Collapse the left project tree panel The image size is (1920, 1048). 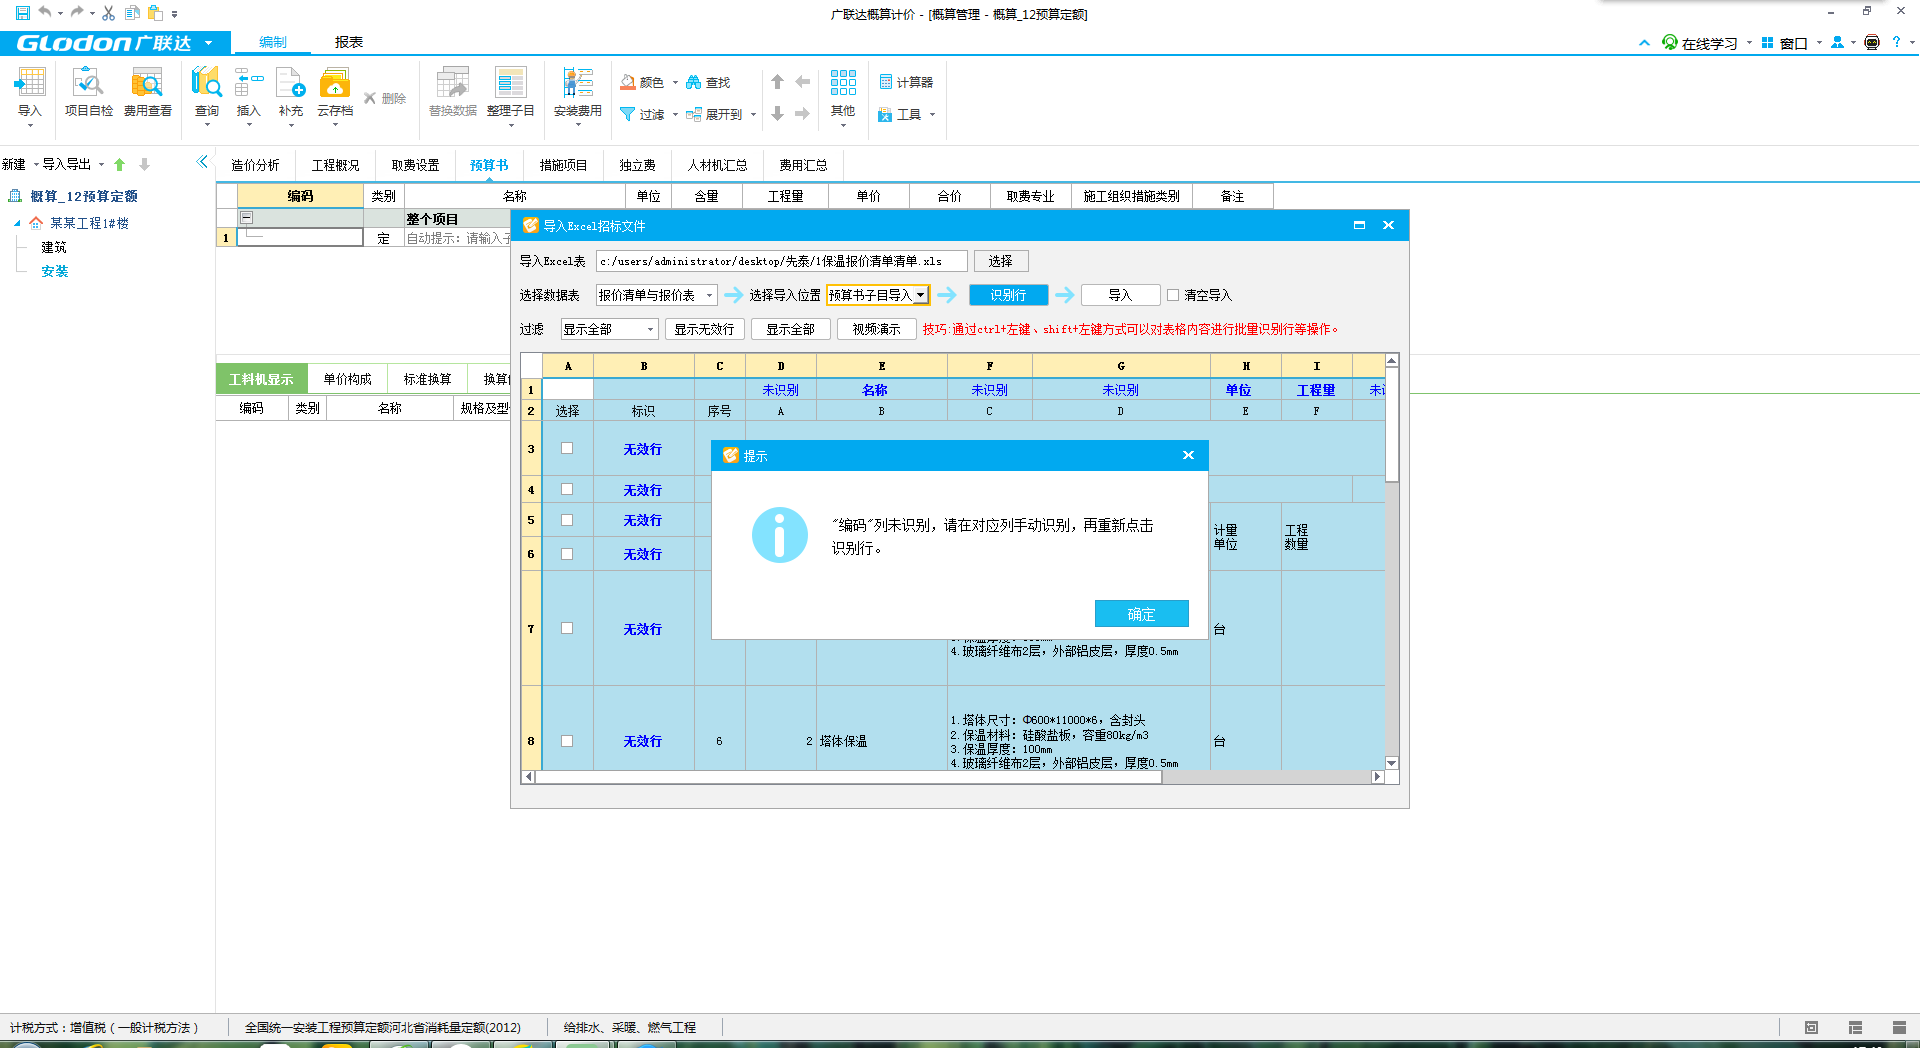click(x=203, y=162)
